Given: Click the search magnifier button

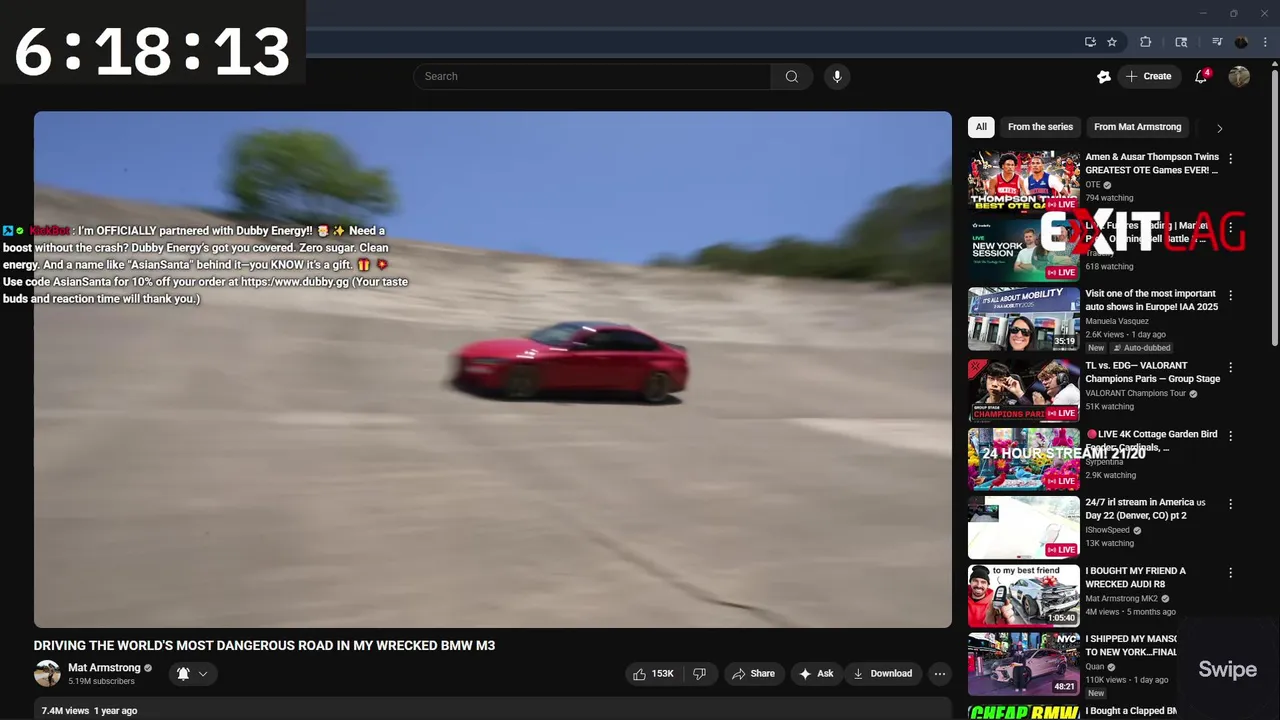Looking at the screenshot, I should click(792, 76).
